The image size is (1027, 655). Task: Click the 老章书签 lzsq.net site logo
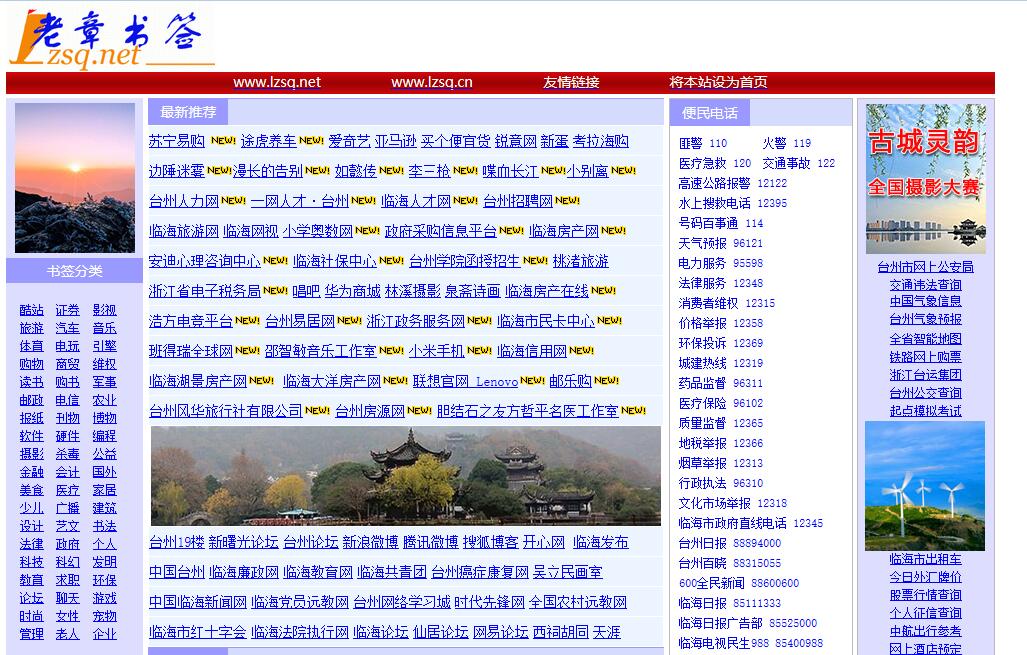click(x=111, y=39)
